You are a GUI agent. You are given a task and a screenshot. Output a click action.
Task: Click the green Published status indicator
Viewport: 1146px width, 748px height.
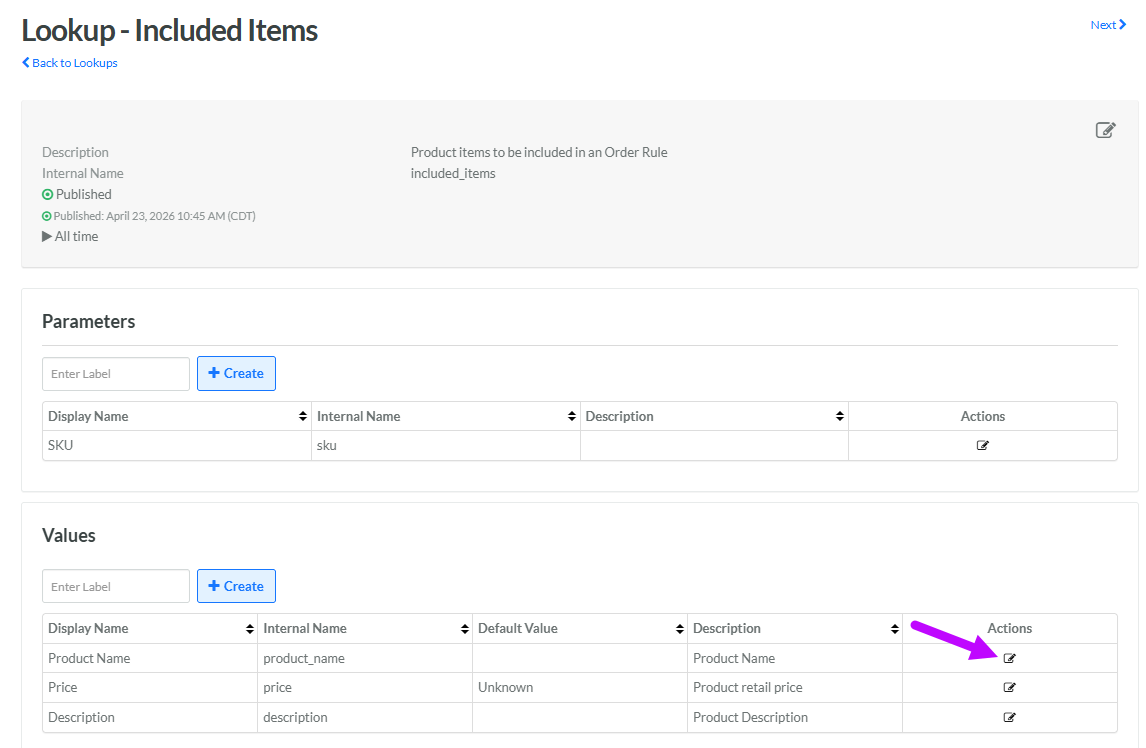48,195
